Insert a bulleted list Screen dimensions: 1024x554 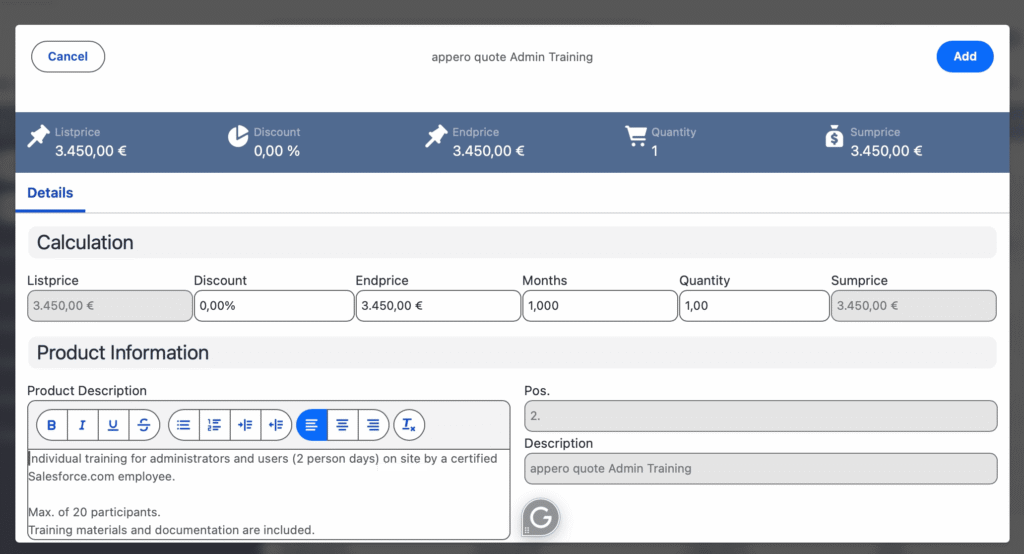click(184, 425)
